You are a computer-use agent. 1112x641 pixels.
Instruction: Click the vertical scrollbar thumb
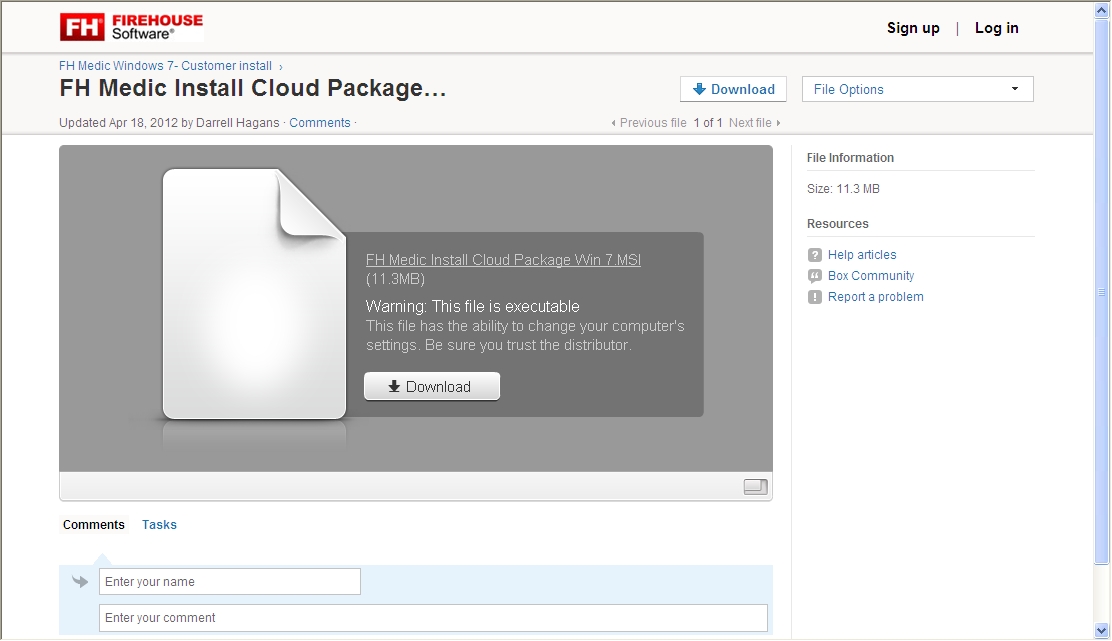[x=1101, y=291]
